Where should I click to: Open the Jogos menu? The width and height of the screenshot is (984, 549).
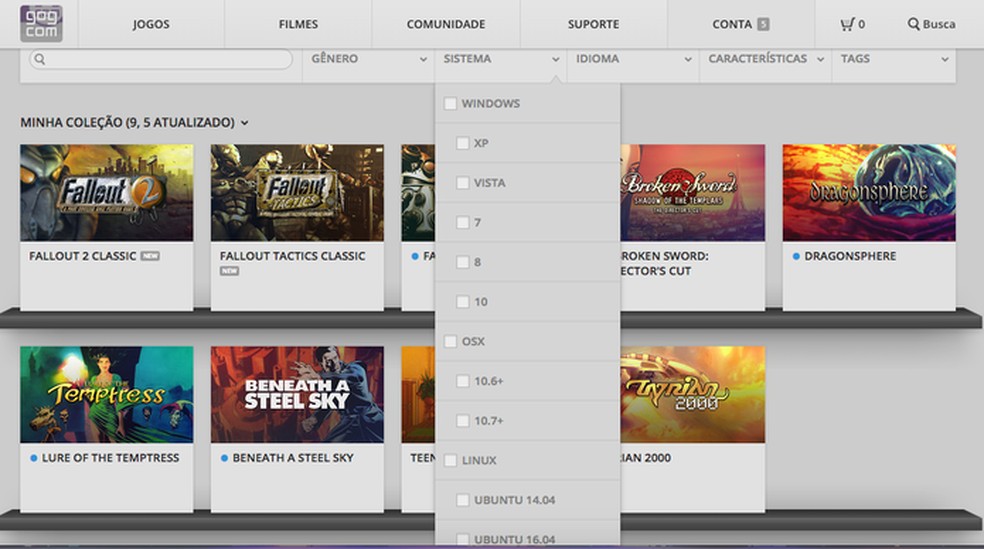151,24
